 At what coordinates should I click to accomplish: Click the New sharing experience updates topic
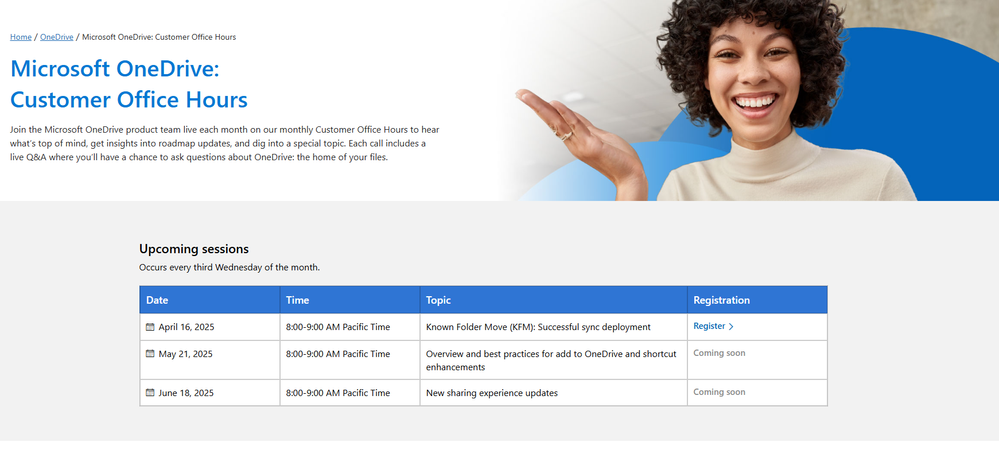click(492, 393)
